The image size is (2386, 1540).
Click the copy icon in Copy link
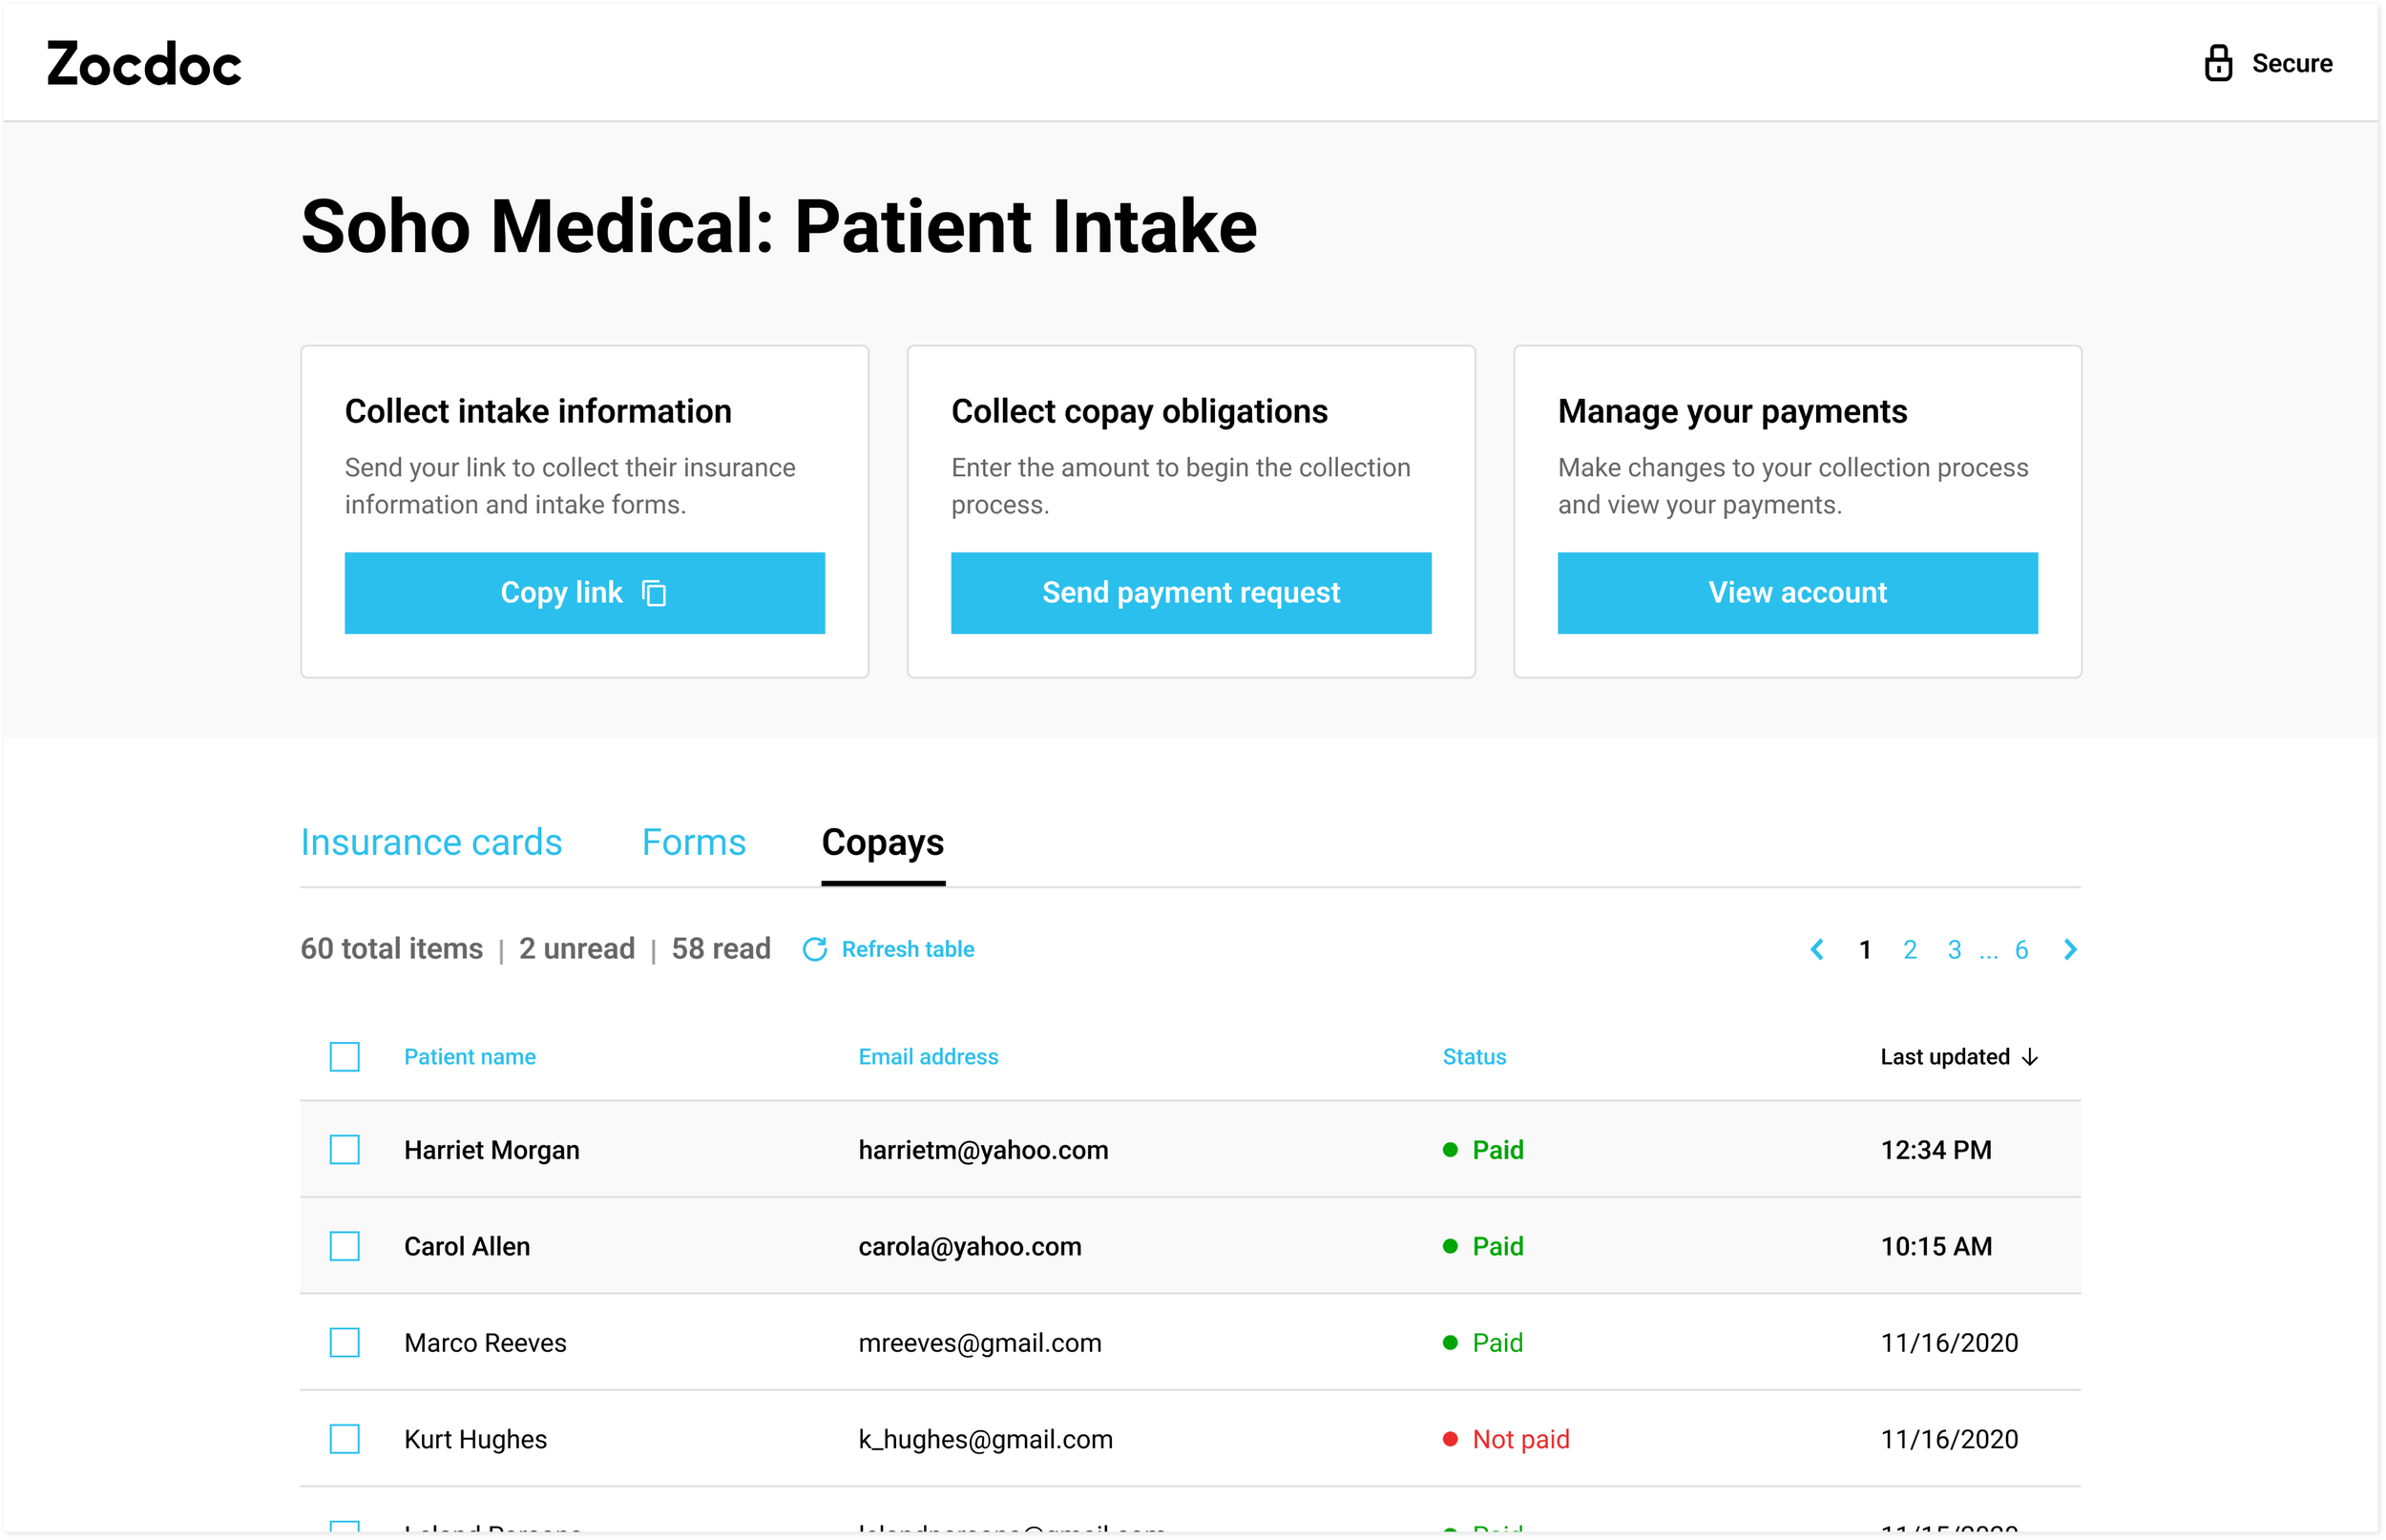pos(654,593)
